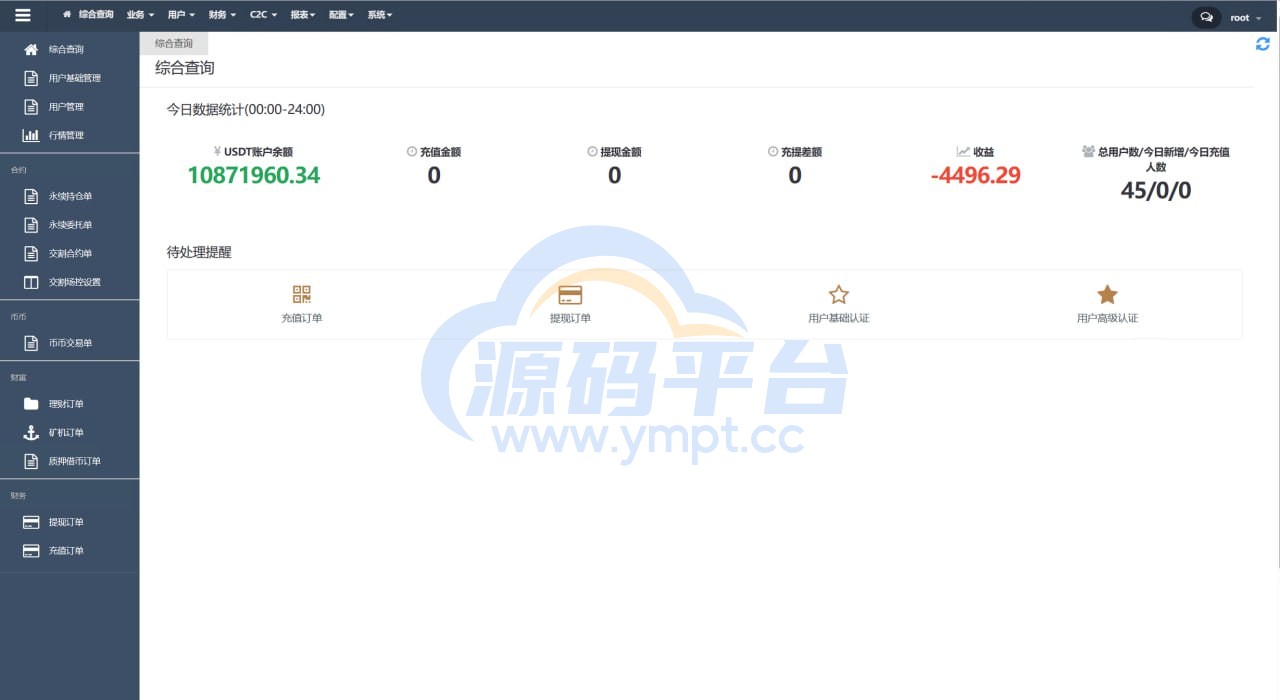Open 永续持仓单 document icon
Screen dimensions: 1280x700
(31, 196)
